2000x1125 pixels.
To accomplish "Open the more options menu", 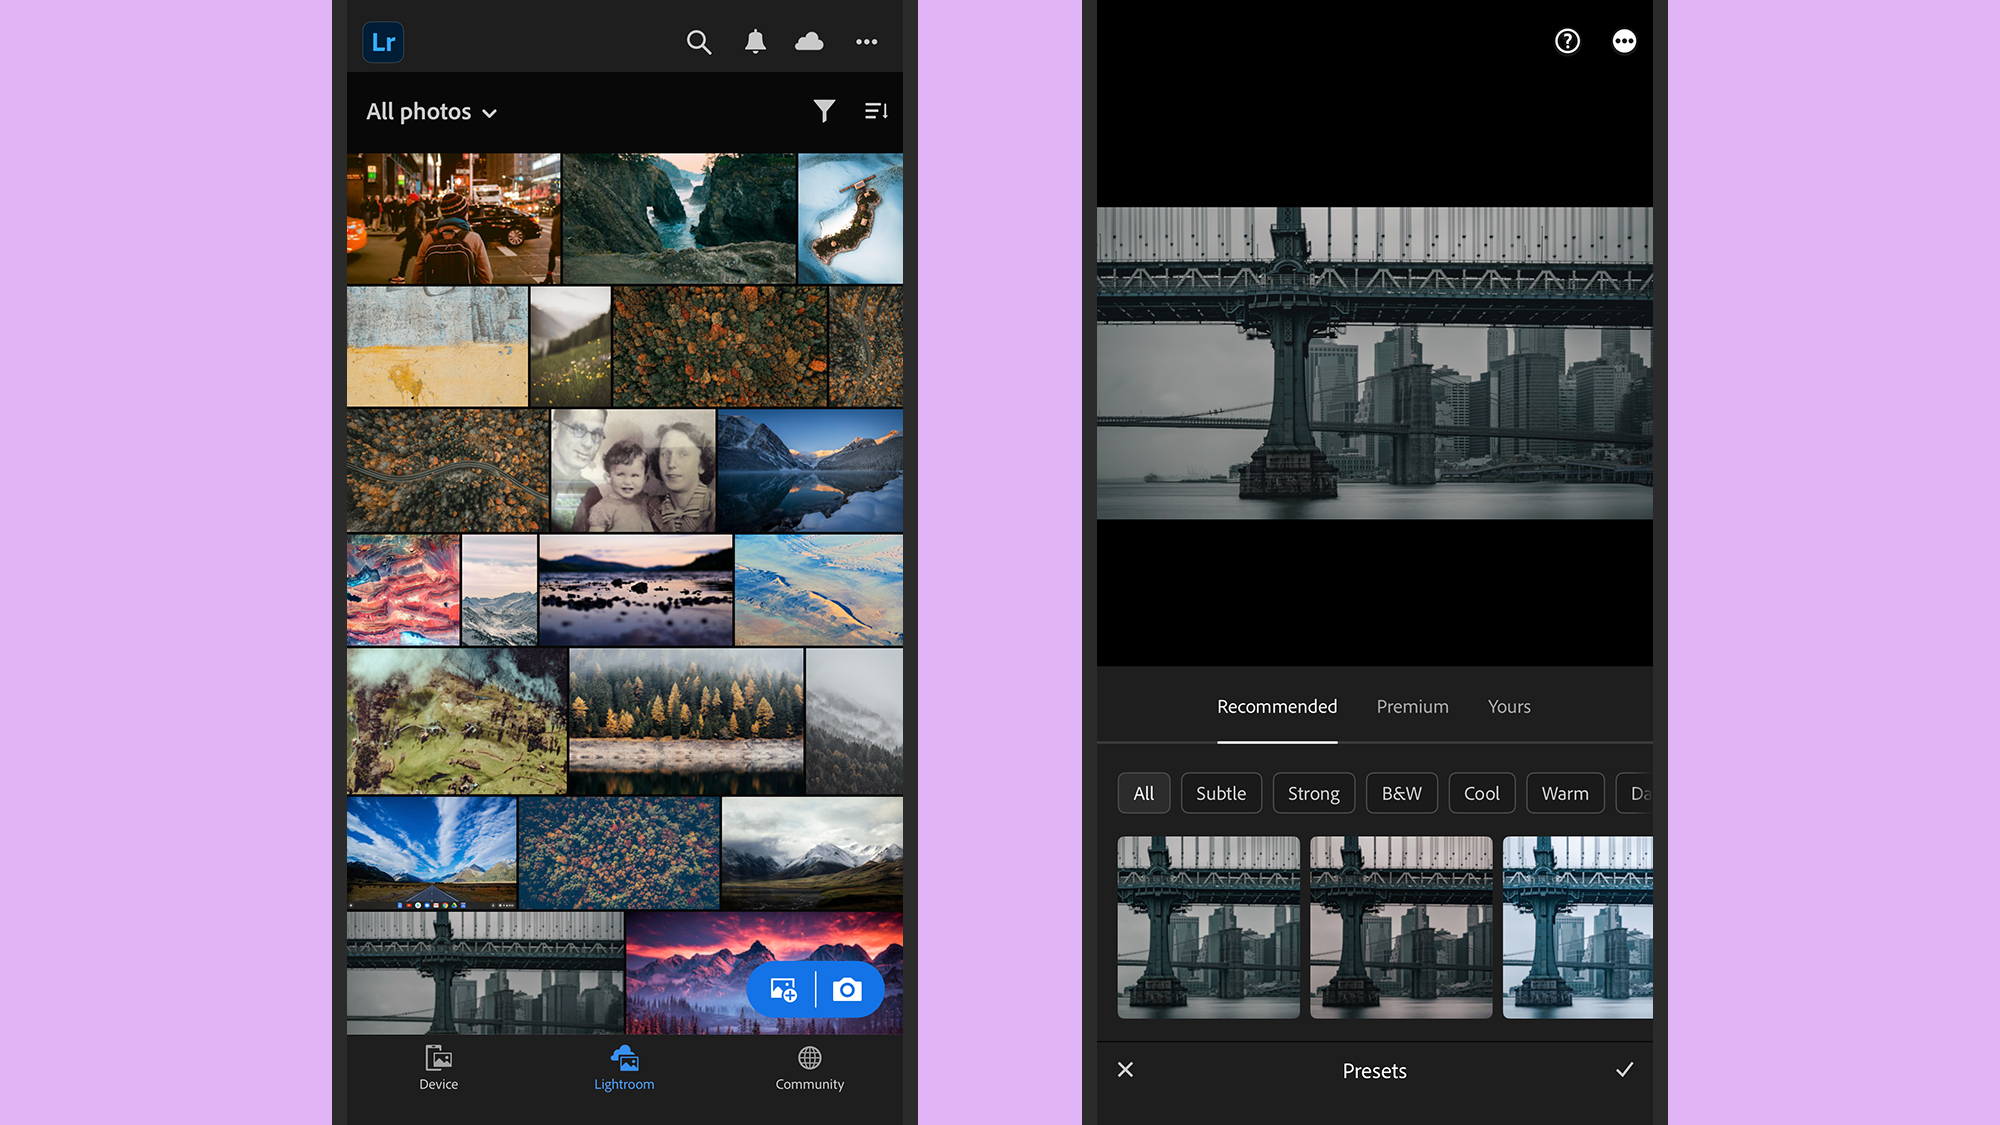I will (x=867, y=41).
